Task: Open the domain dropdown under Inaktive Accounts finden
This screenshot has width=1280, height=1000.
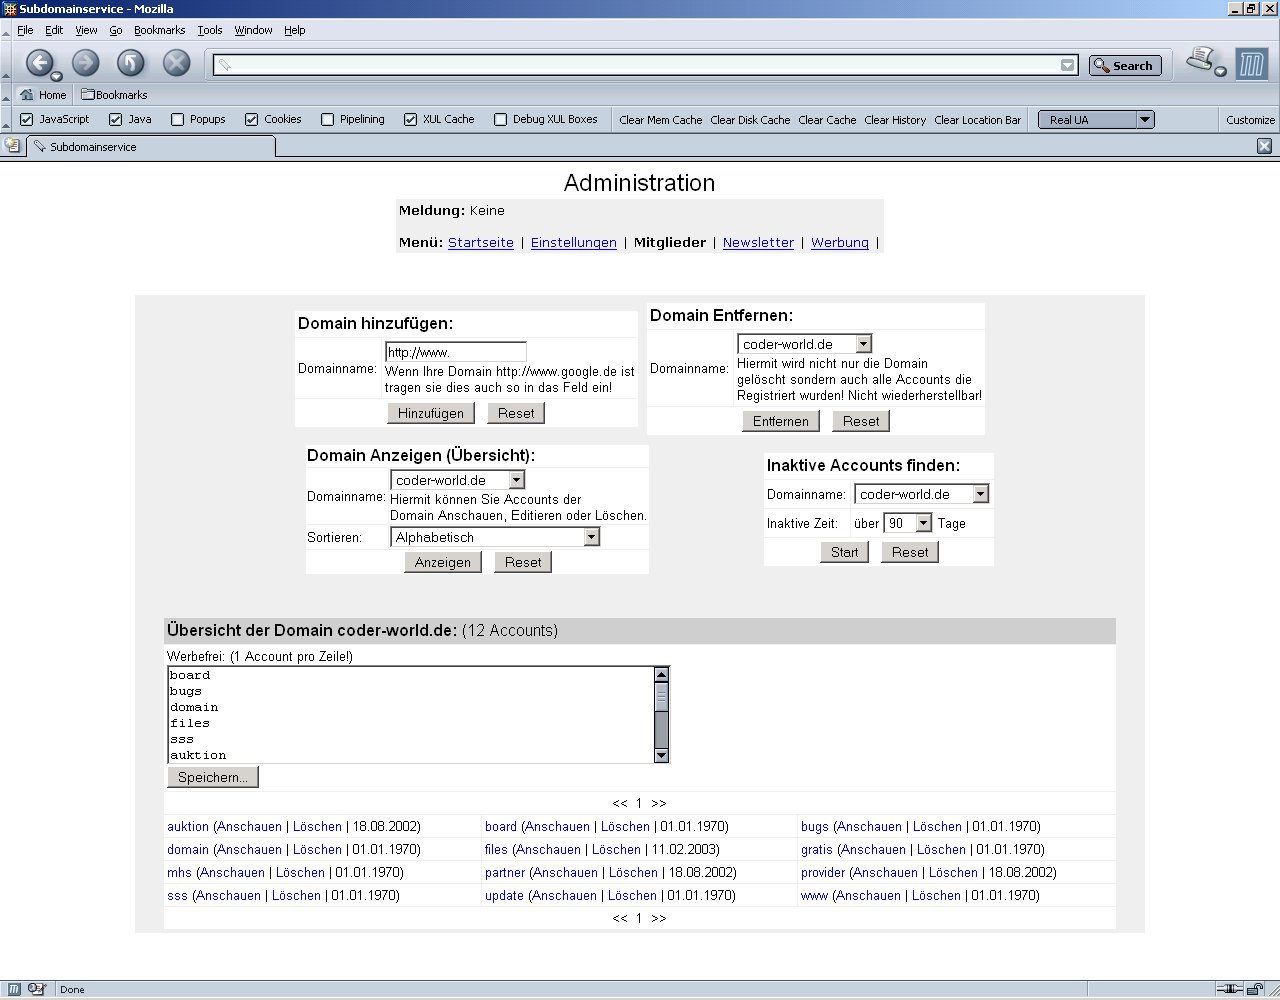Action: 922,494
